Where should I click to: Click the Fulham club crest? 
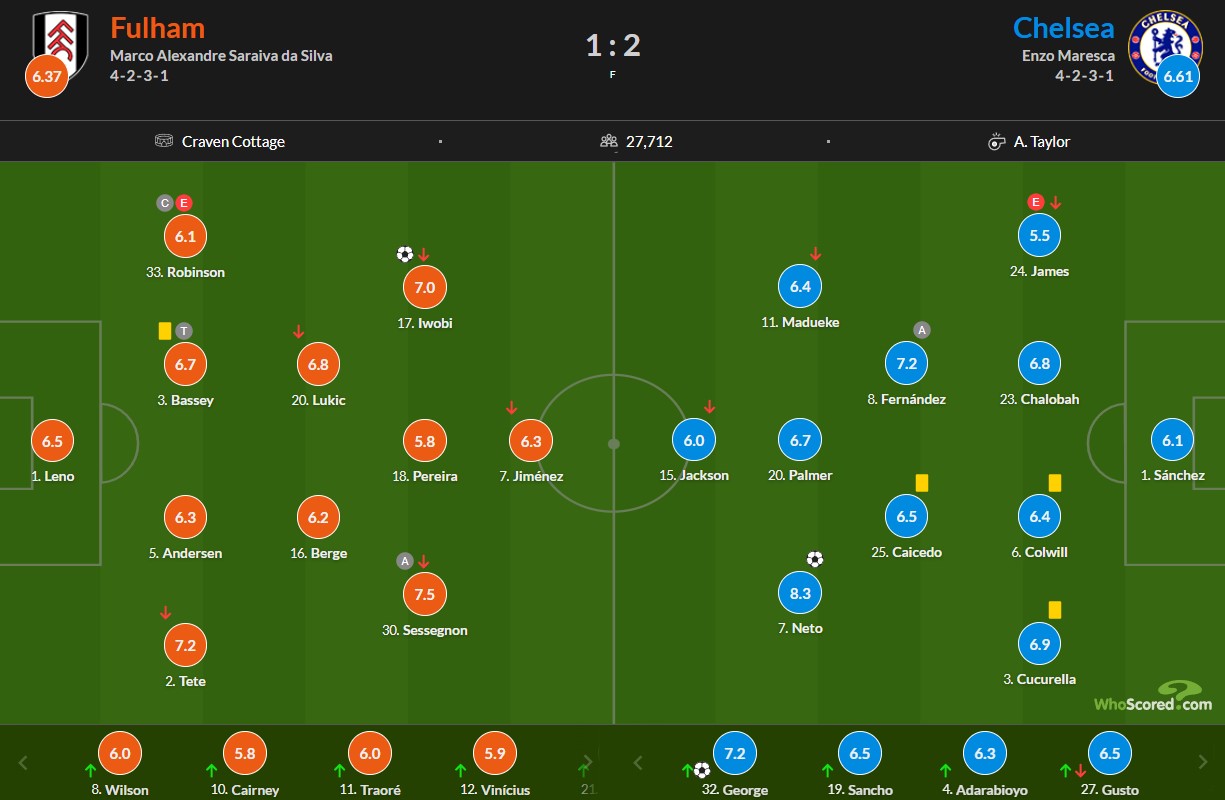62,38
